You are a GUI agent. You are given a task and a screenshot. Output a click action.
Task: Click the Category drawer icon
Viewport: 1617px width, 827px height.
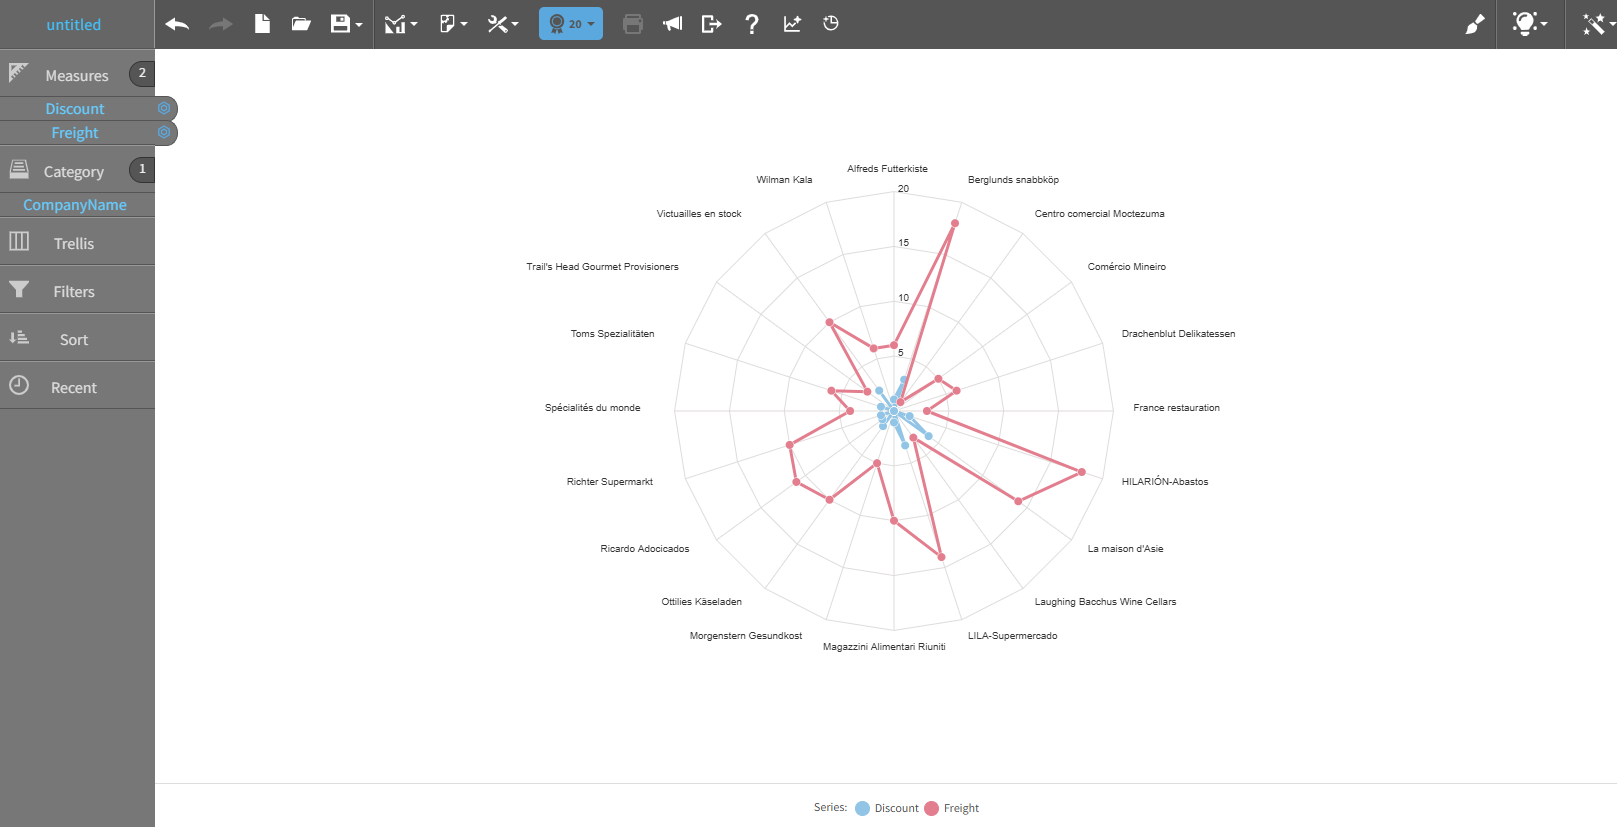click(19, 169)
